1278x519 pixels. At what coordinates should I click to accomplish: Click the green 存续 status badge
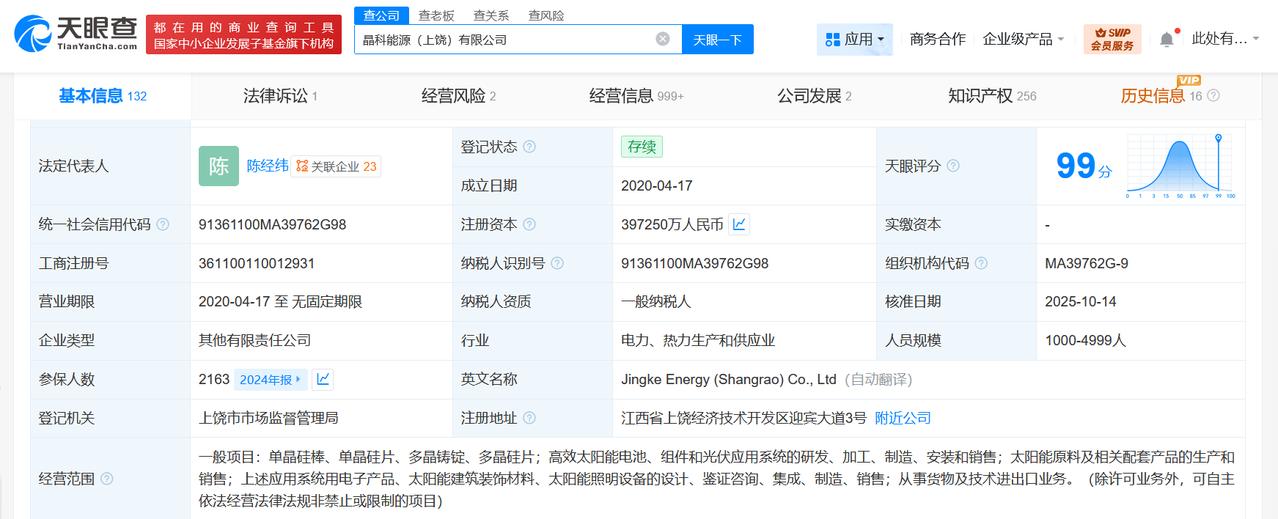tap(642, 147)
